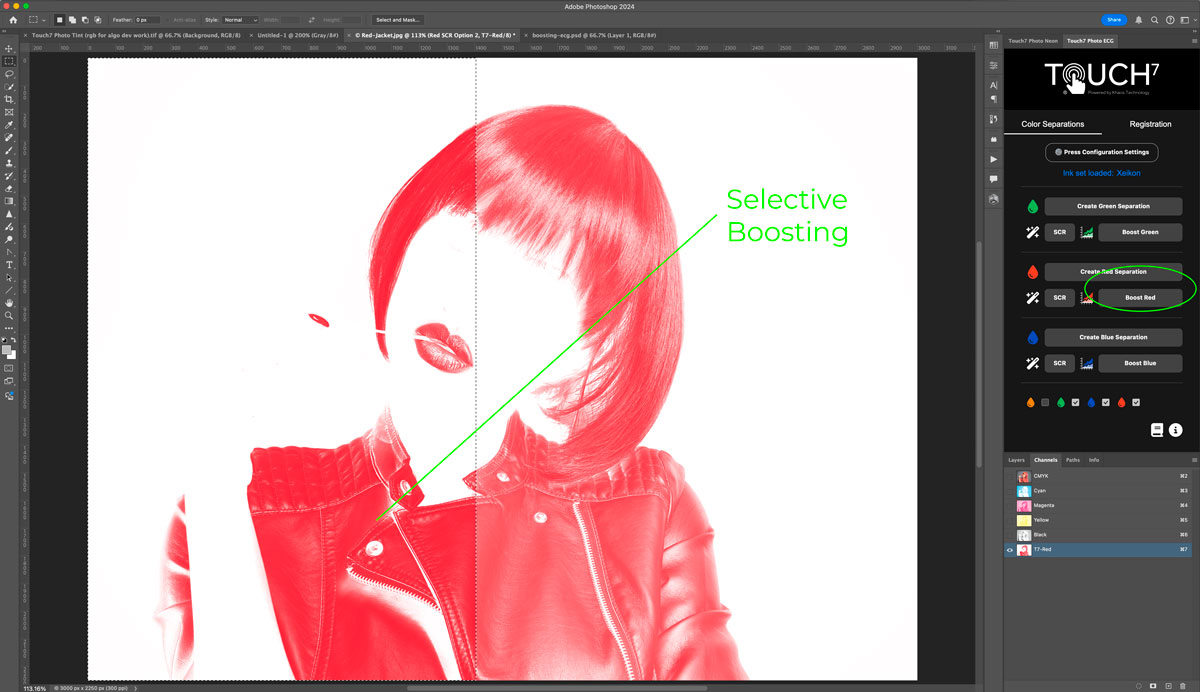Click Press Configuration Settings button
The image size is (1200, 692).
pos(1102,152)
